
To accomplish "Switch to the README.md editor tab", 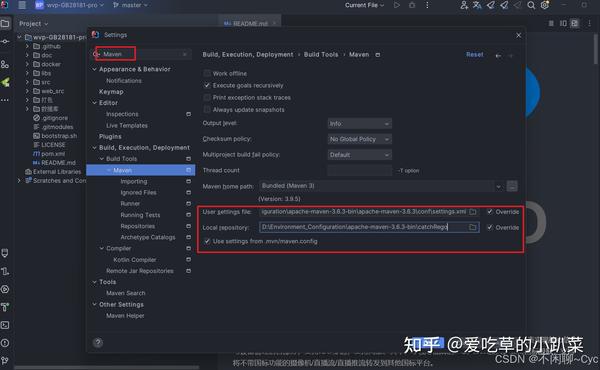I will tap(250, 23).
